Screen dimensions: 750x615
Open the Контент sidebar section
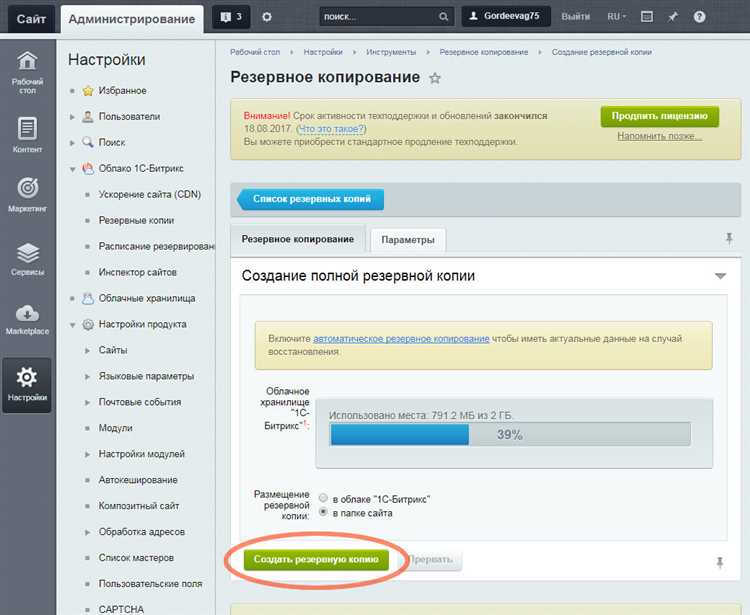[27, 135]
